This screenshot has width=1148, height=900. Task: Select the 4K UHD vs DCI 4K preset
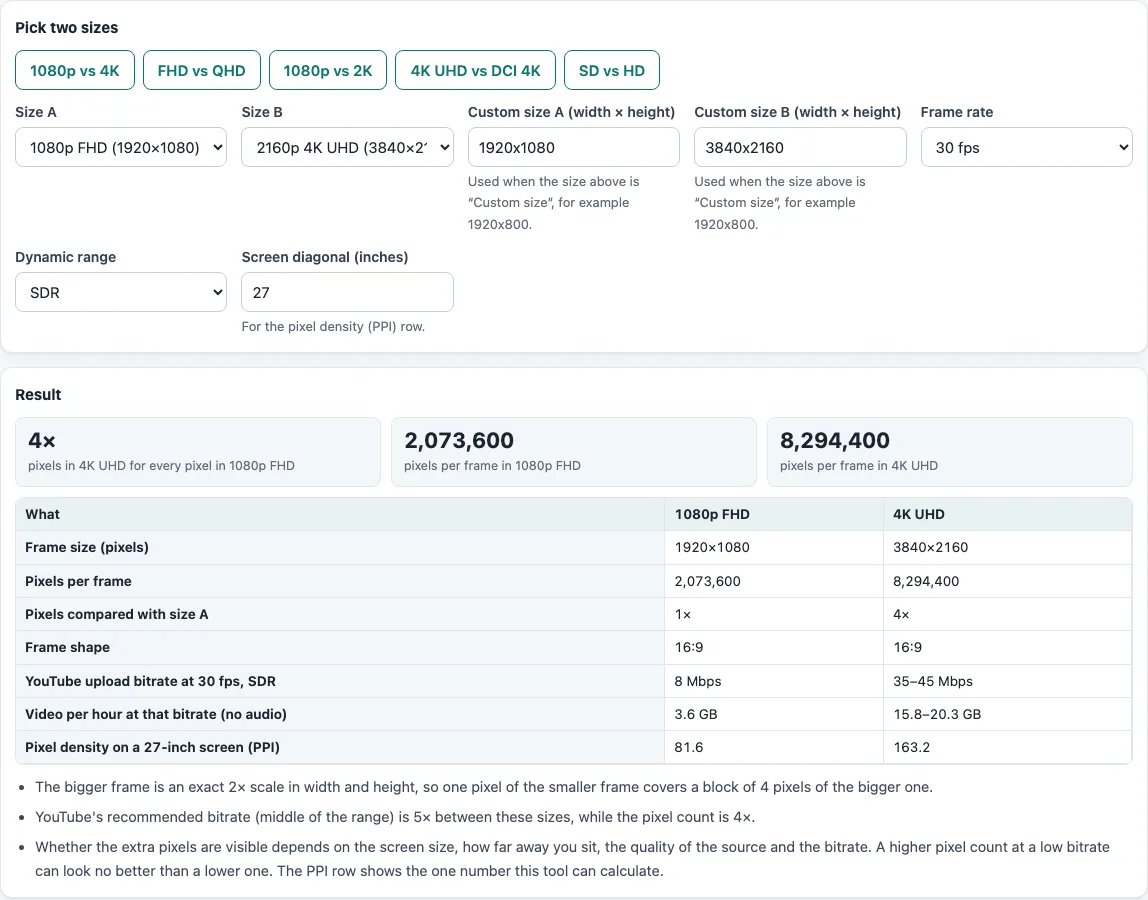coord(475,70)
